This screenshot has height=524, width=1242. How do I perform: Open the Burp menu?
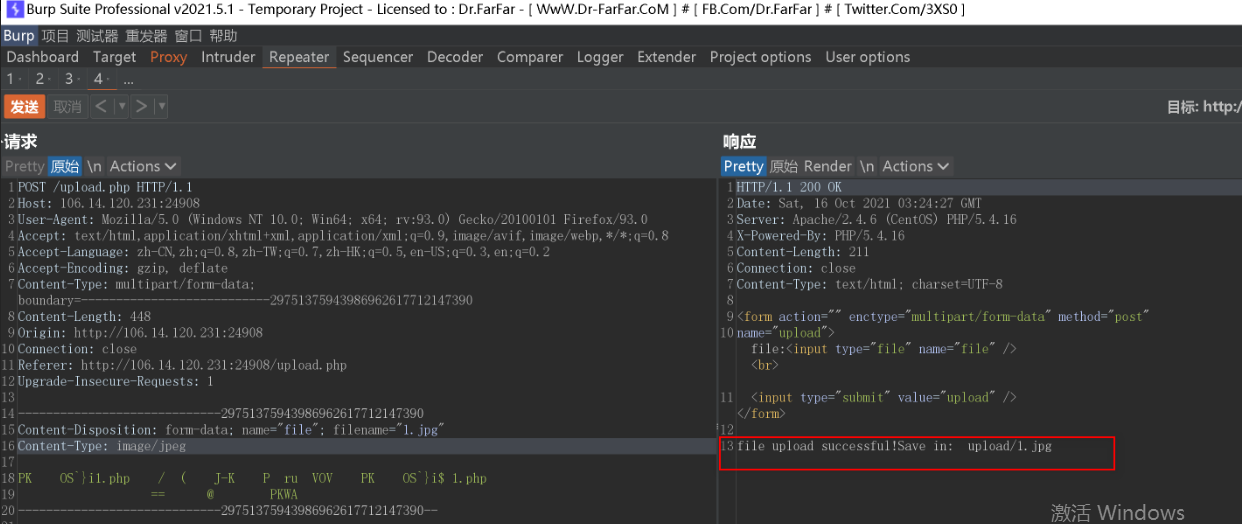pos(18,35)
